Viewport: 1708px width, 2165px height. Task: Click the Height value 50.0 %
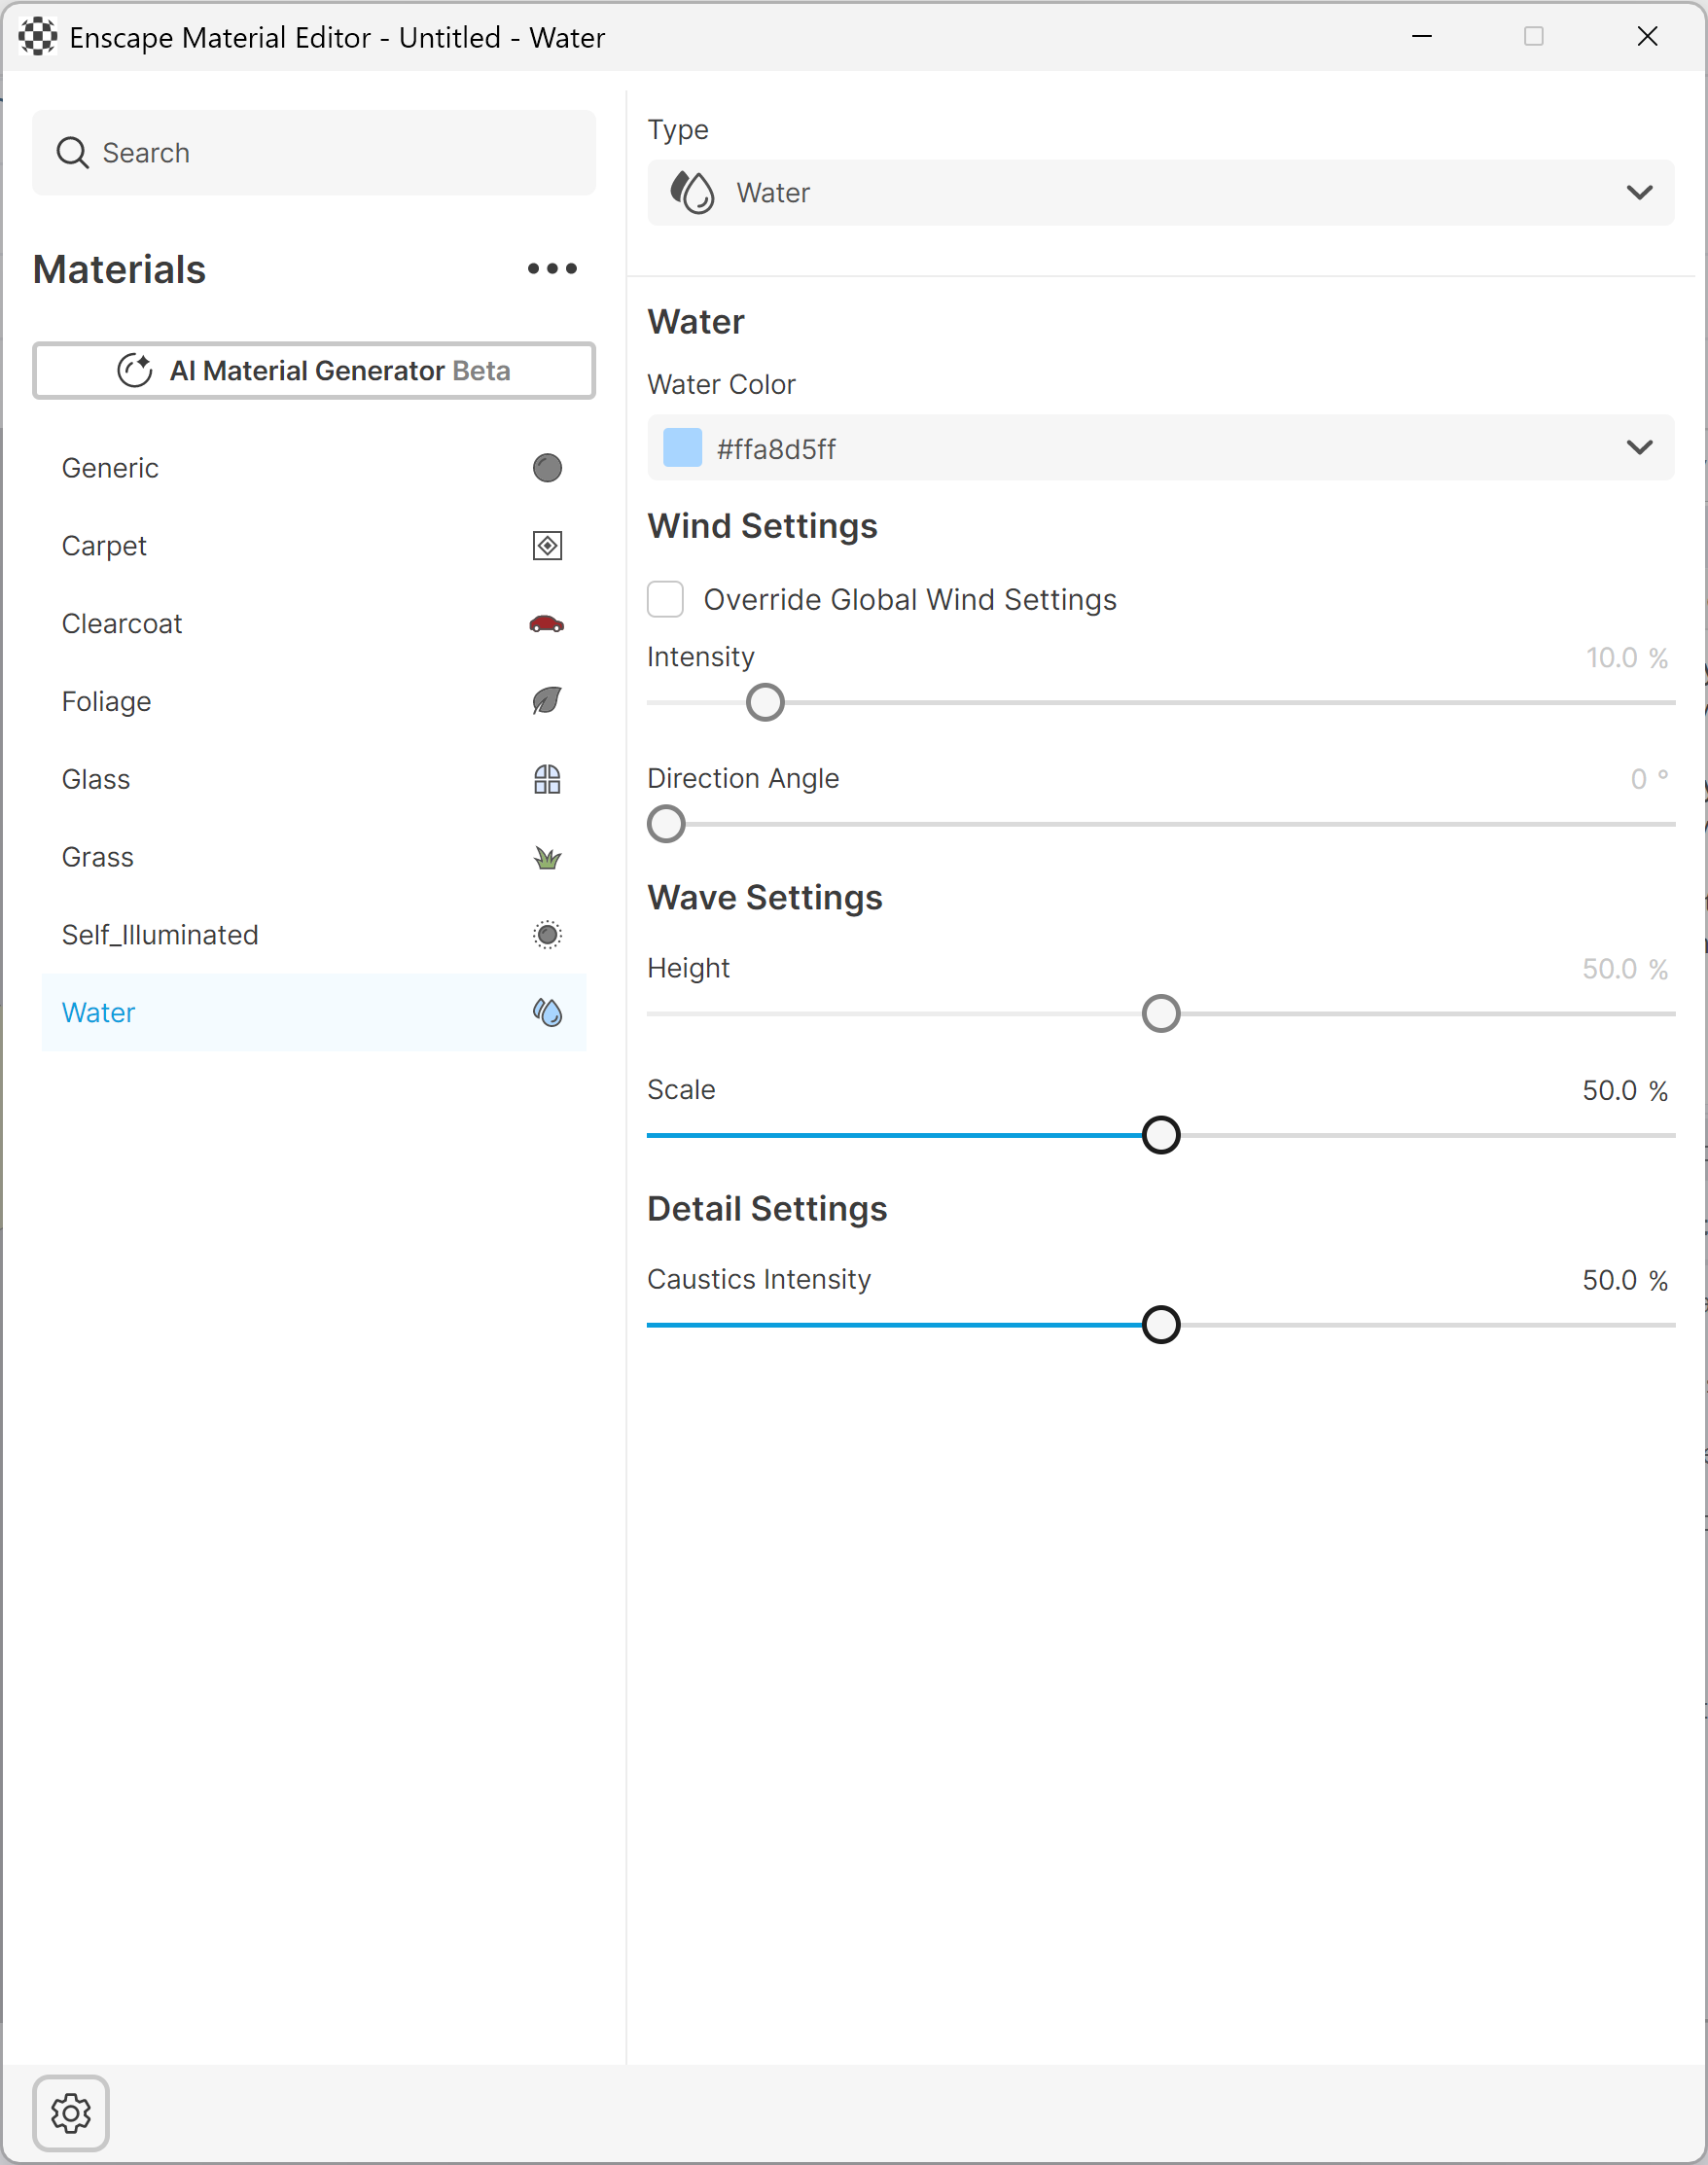1624,969
